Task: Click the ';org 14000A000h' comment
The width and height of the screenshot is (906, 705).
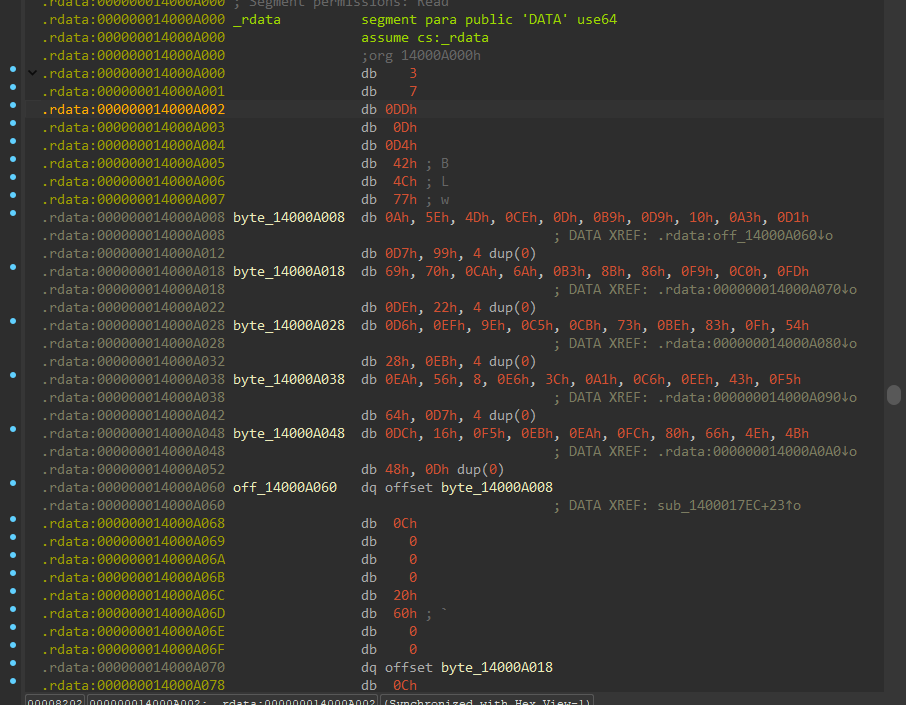Action: (x=421, y=55)
